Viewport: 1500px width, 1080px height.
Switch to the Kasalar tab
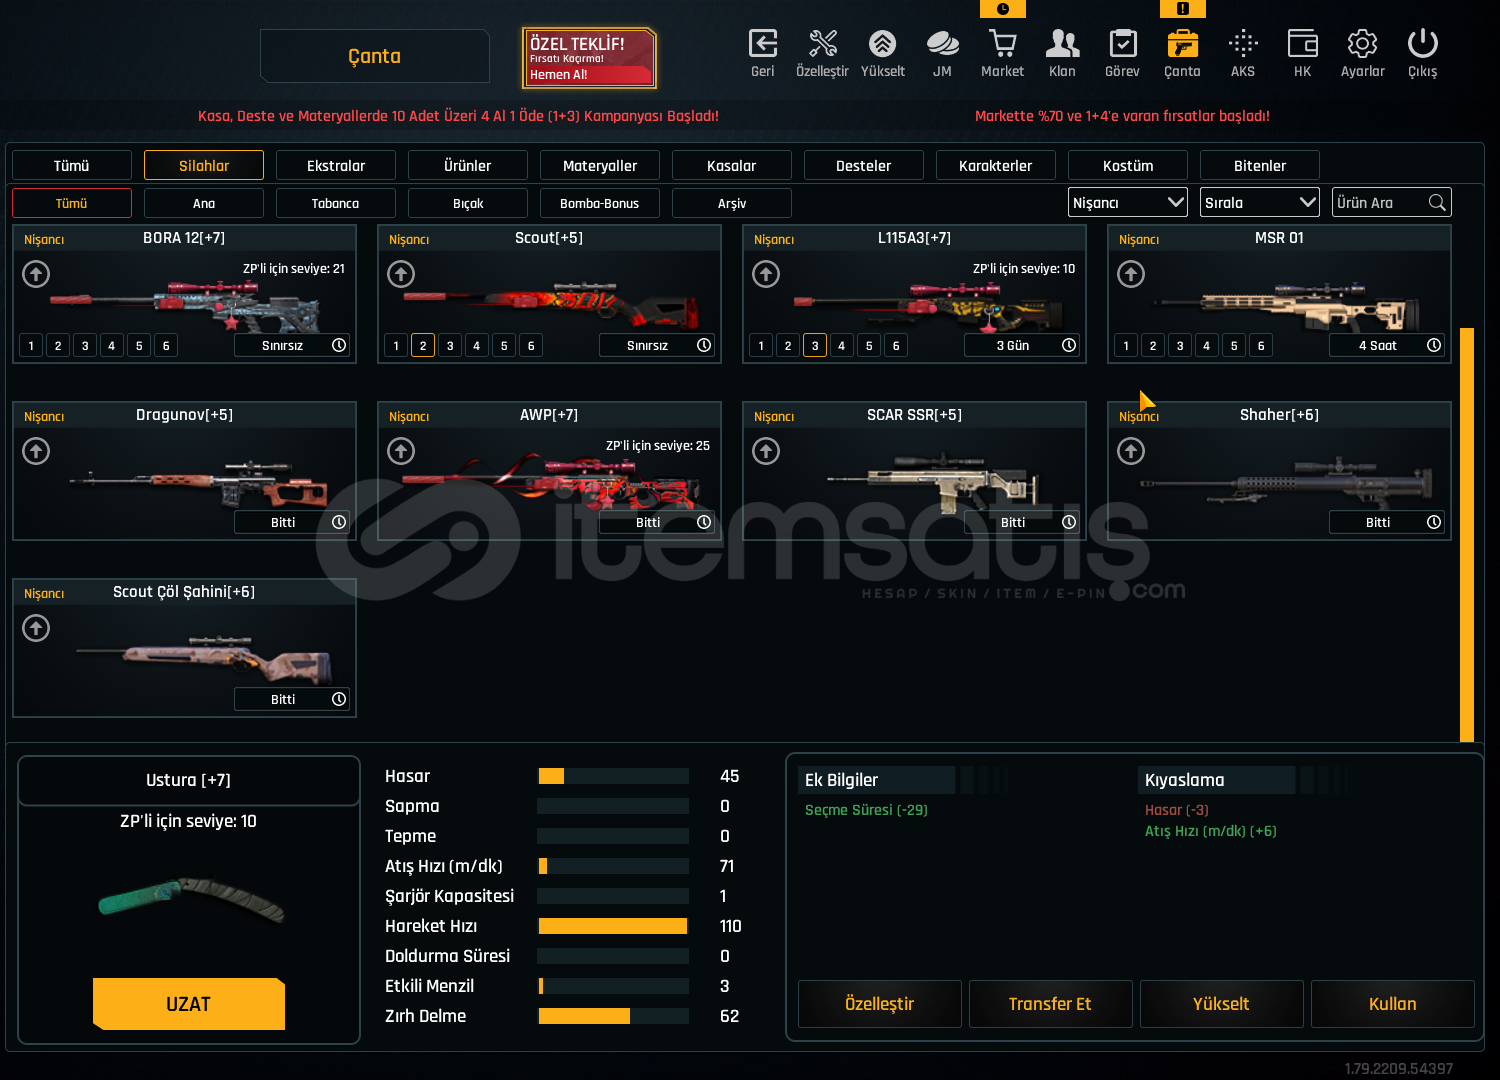(x=731, y=166)
